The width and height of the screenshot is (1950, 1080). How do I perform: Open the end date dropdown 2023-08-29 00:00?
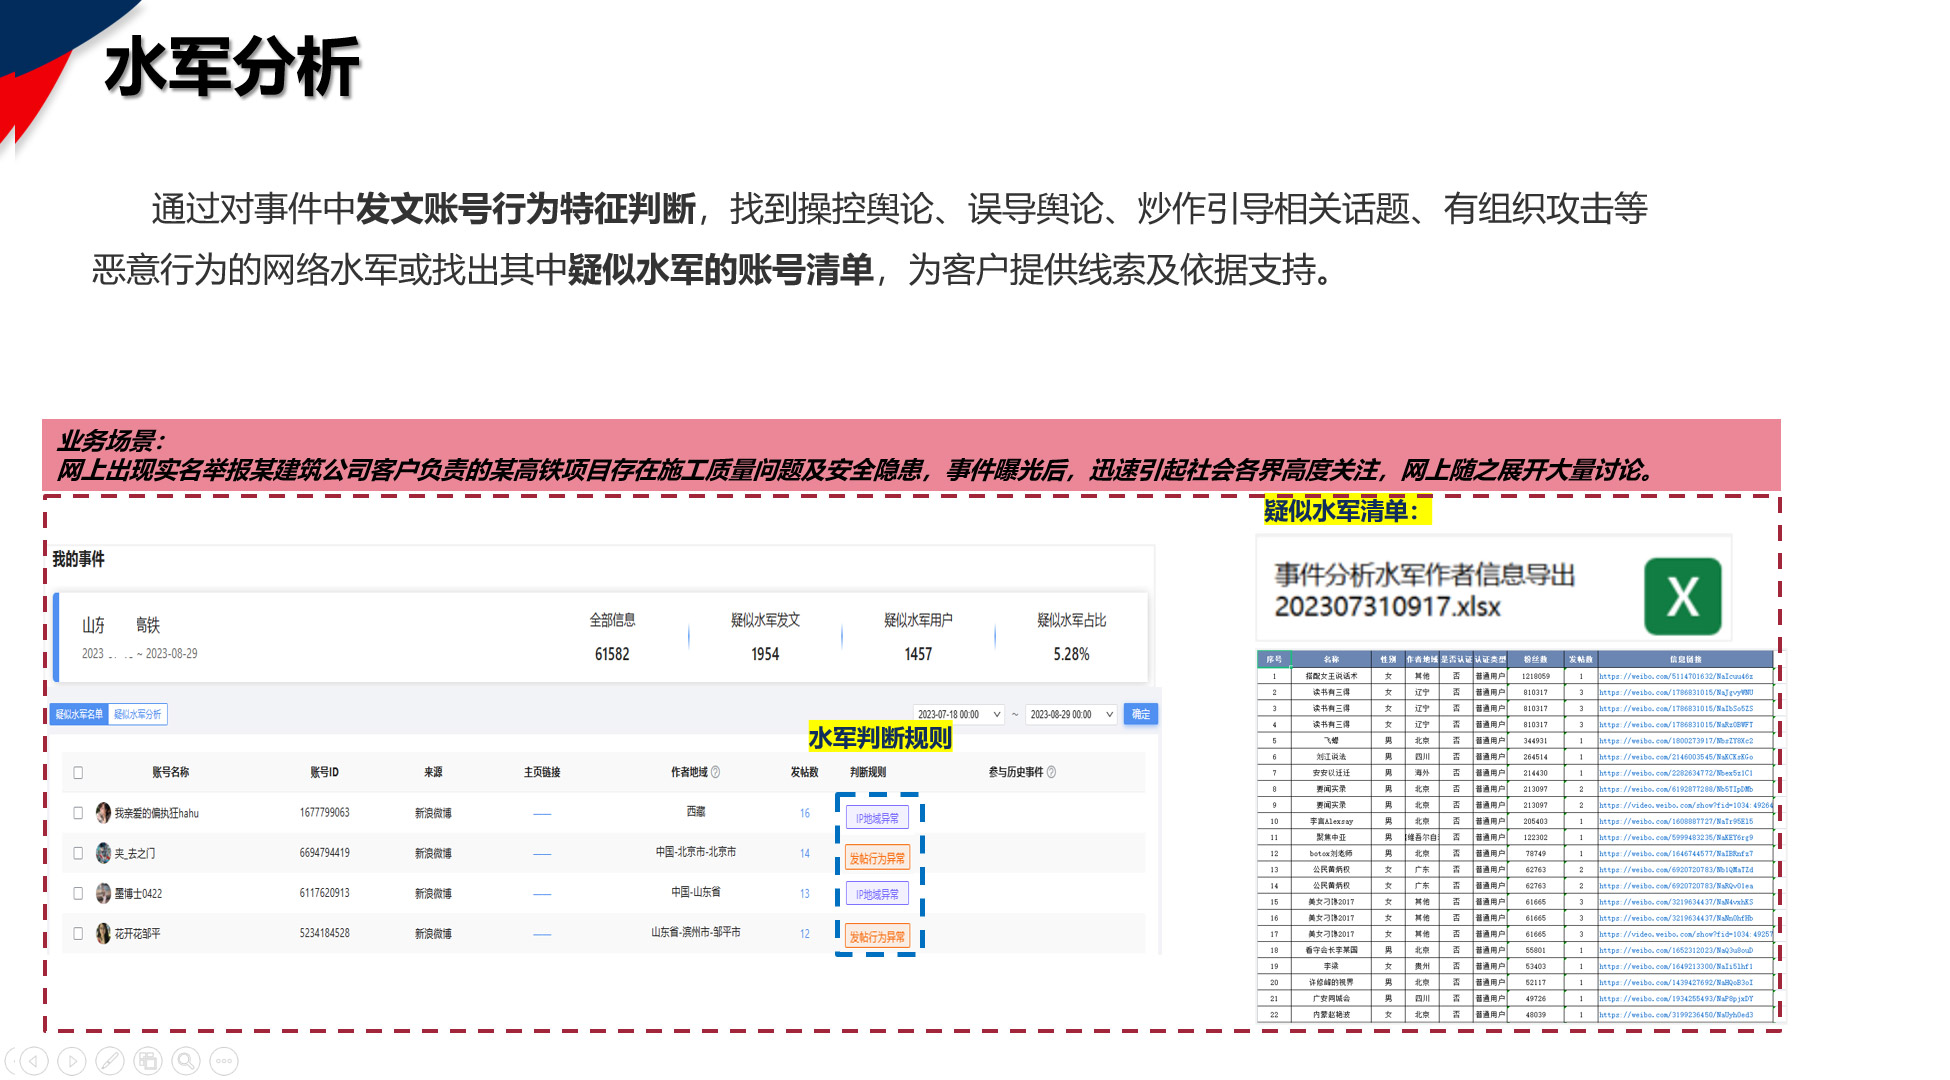point(1070,714)
